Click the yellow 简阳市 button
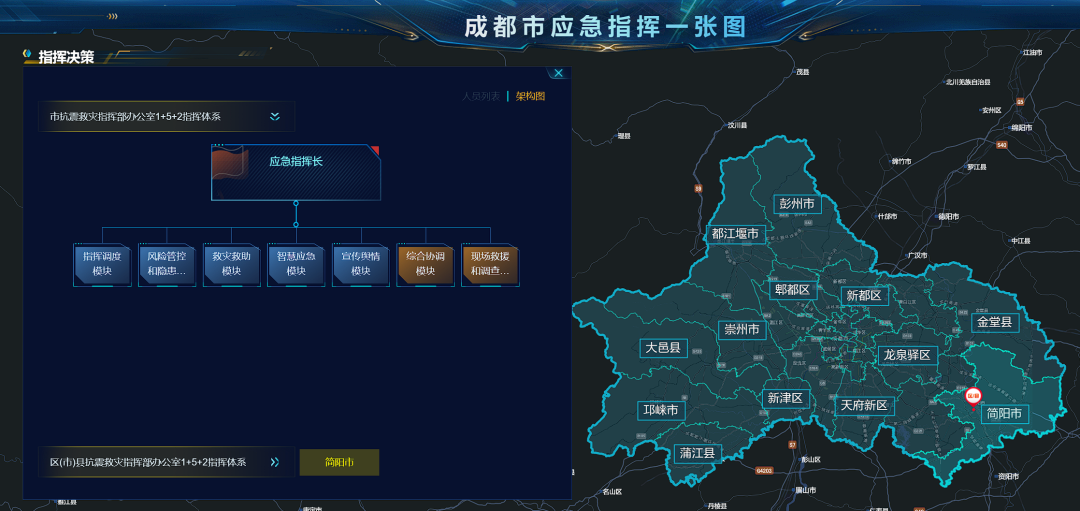 (339, 462)
